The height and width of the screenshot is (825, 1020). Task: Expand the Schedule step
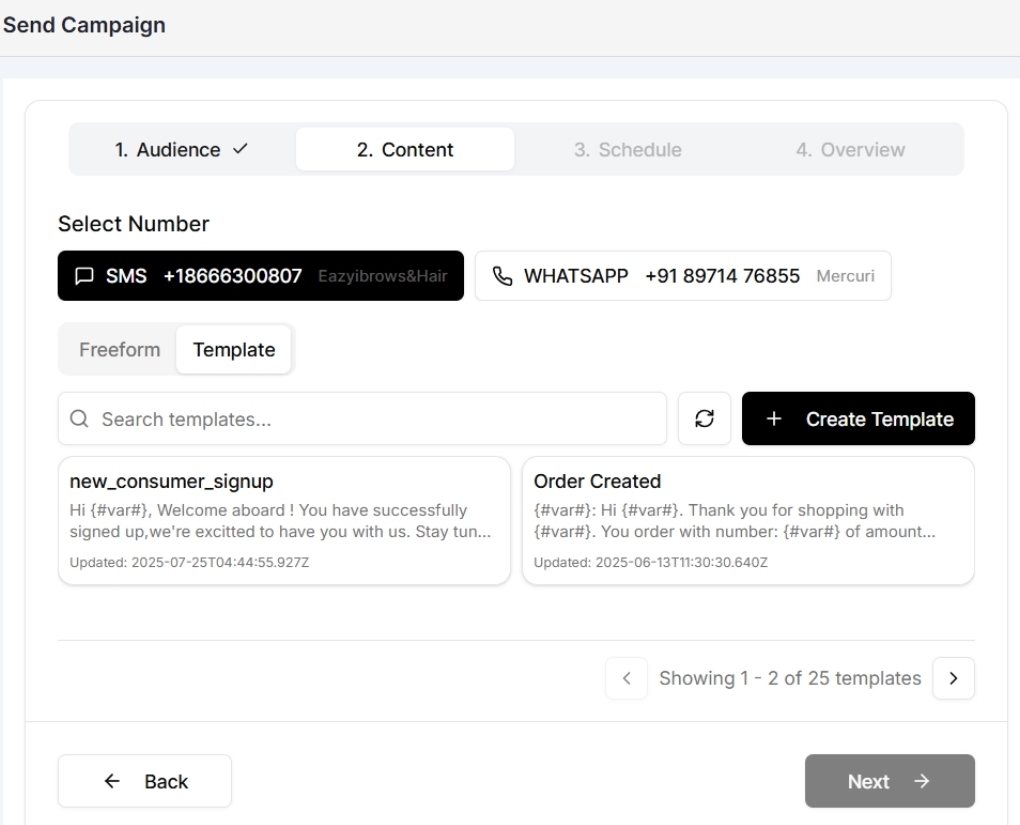pyautogui.click(x=627, y=149)
